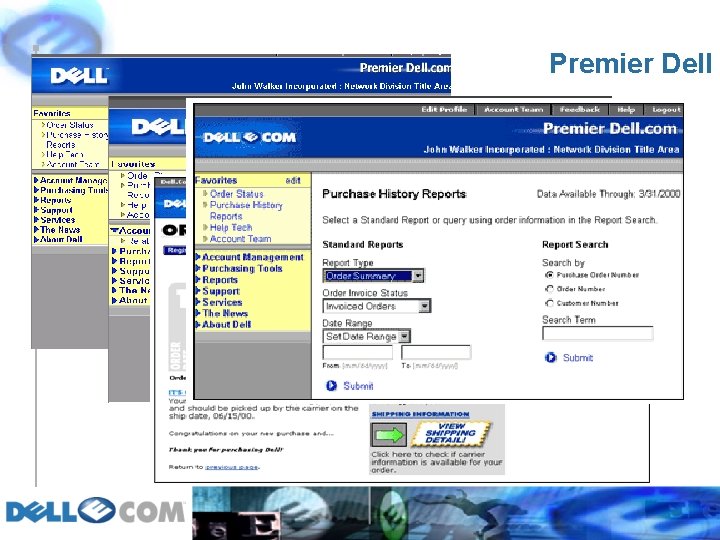
Task: Open Account Team favorite in front sidebar
Action: (240, 239)
